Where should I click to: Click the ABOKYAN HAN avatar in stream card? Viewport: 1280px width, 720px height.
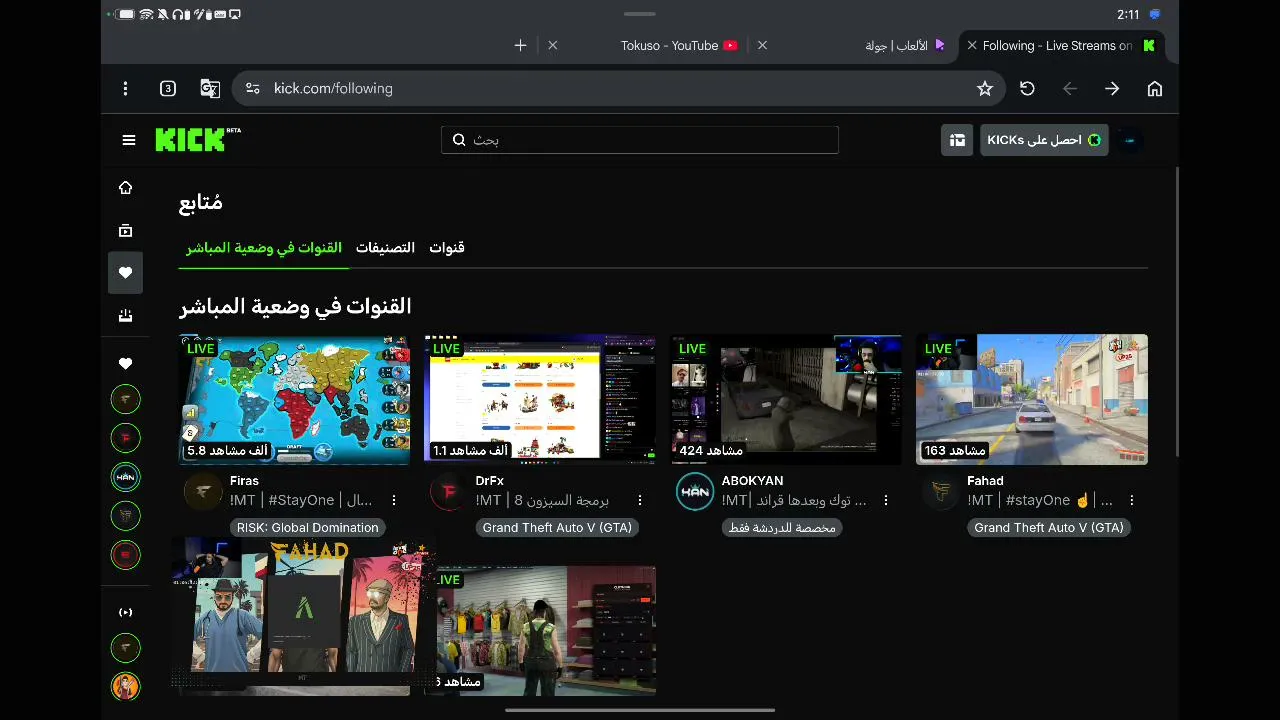click(695, 492)
